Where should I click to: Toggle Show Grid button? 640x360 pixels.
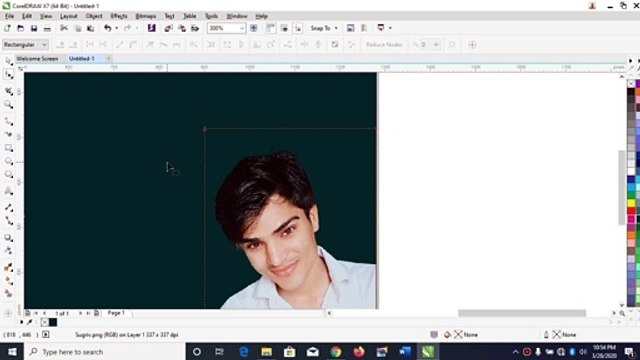tap(284, 28)
